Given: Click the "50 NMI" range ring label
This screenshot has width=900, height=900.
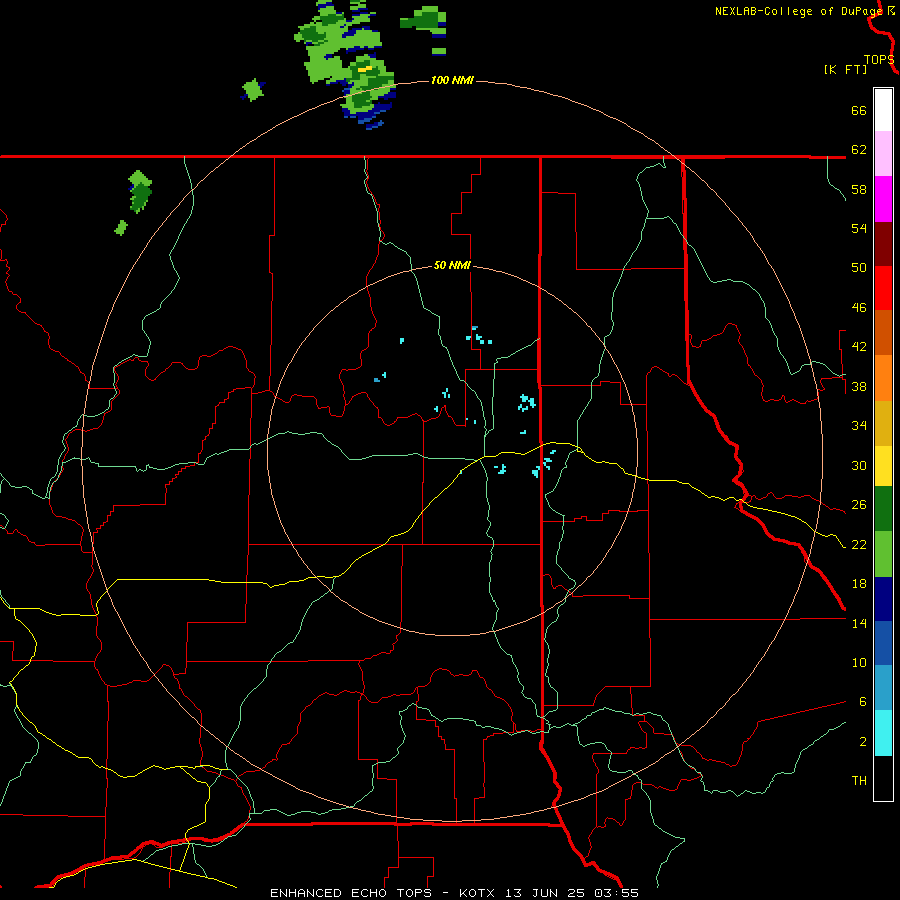Looking at the screenshot, I should [452, 265].
